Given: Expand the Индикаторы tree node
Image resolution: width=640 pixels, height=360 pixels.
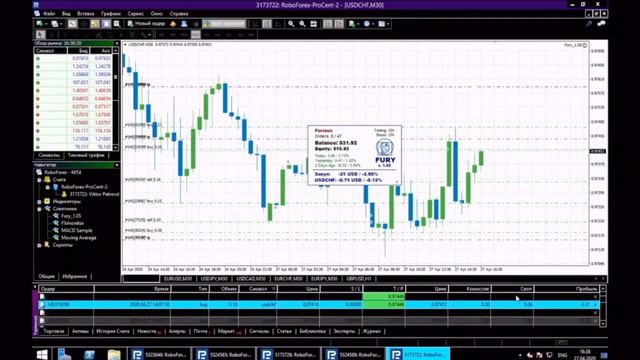Looking at the screenshot, I should click(40, 202).
